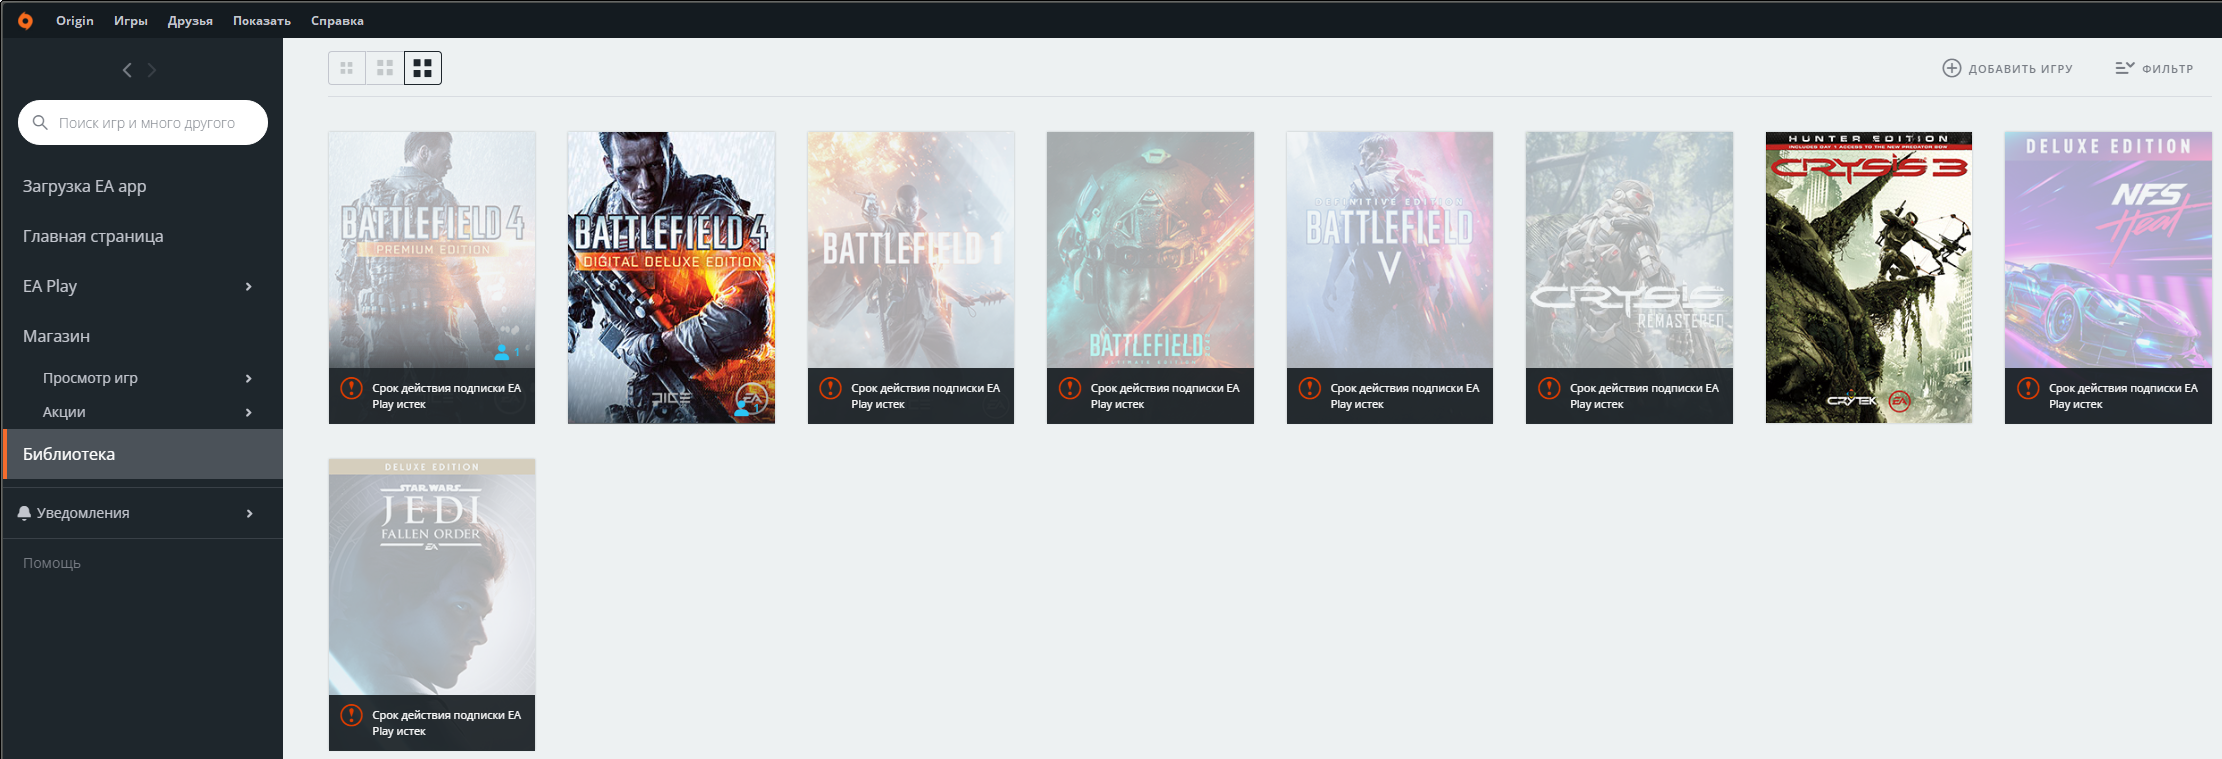Open the Crysis 3 Hunter Edition cover
Viewport: 2222px width, 759px height.
pos(1869,277)
